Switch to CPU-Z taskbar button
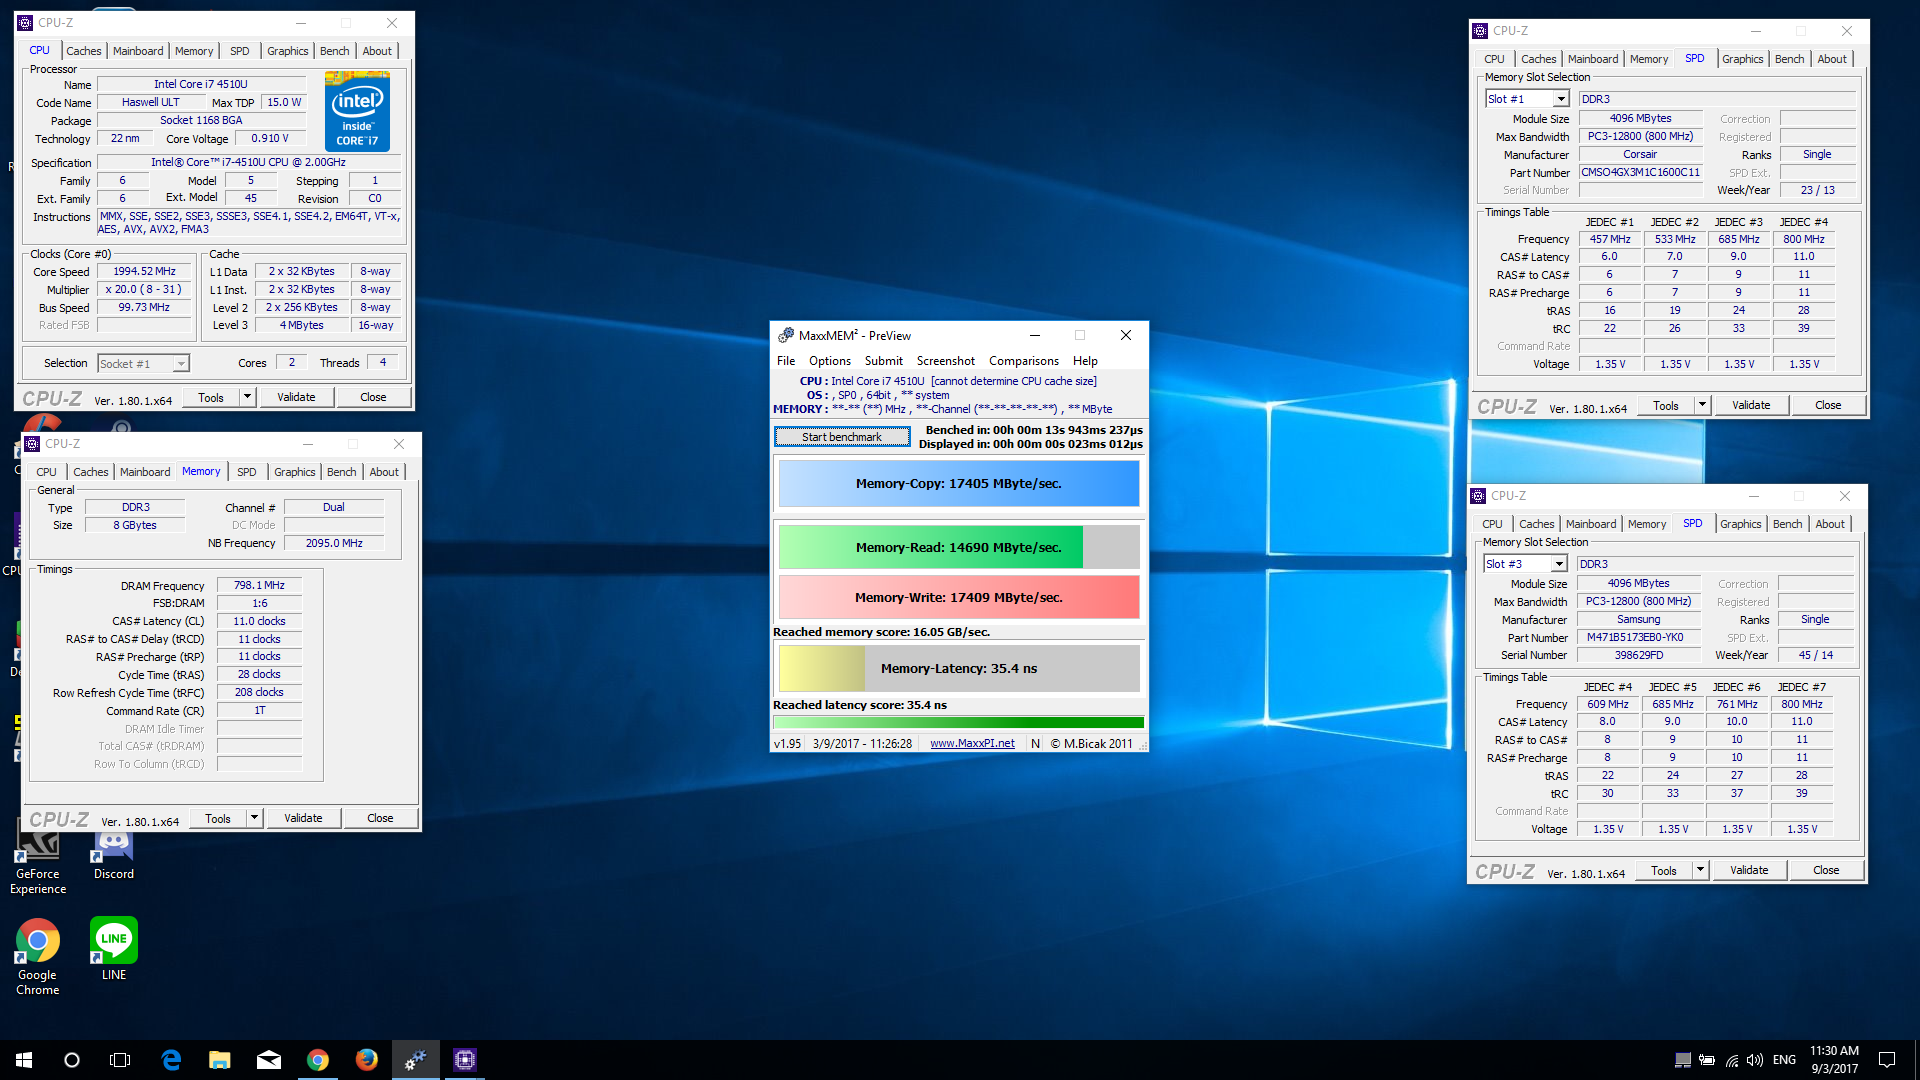The image size is (1920, 1080). tap(465, 1060)
